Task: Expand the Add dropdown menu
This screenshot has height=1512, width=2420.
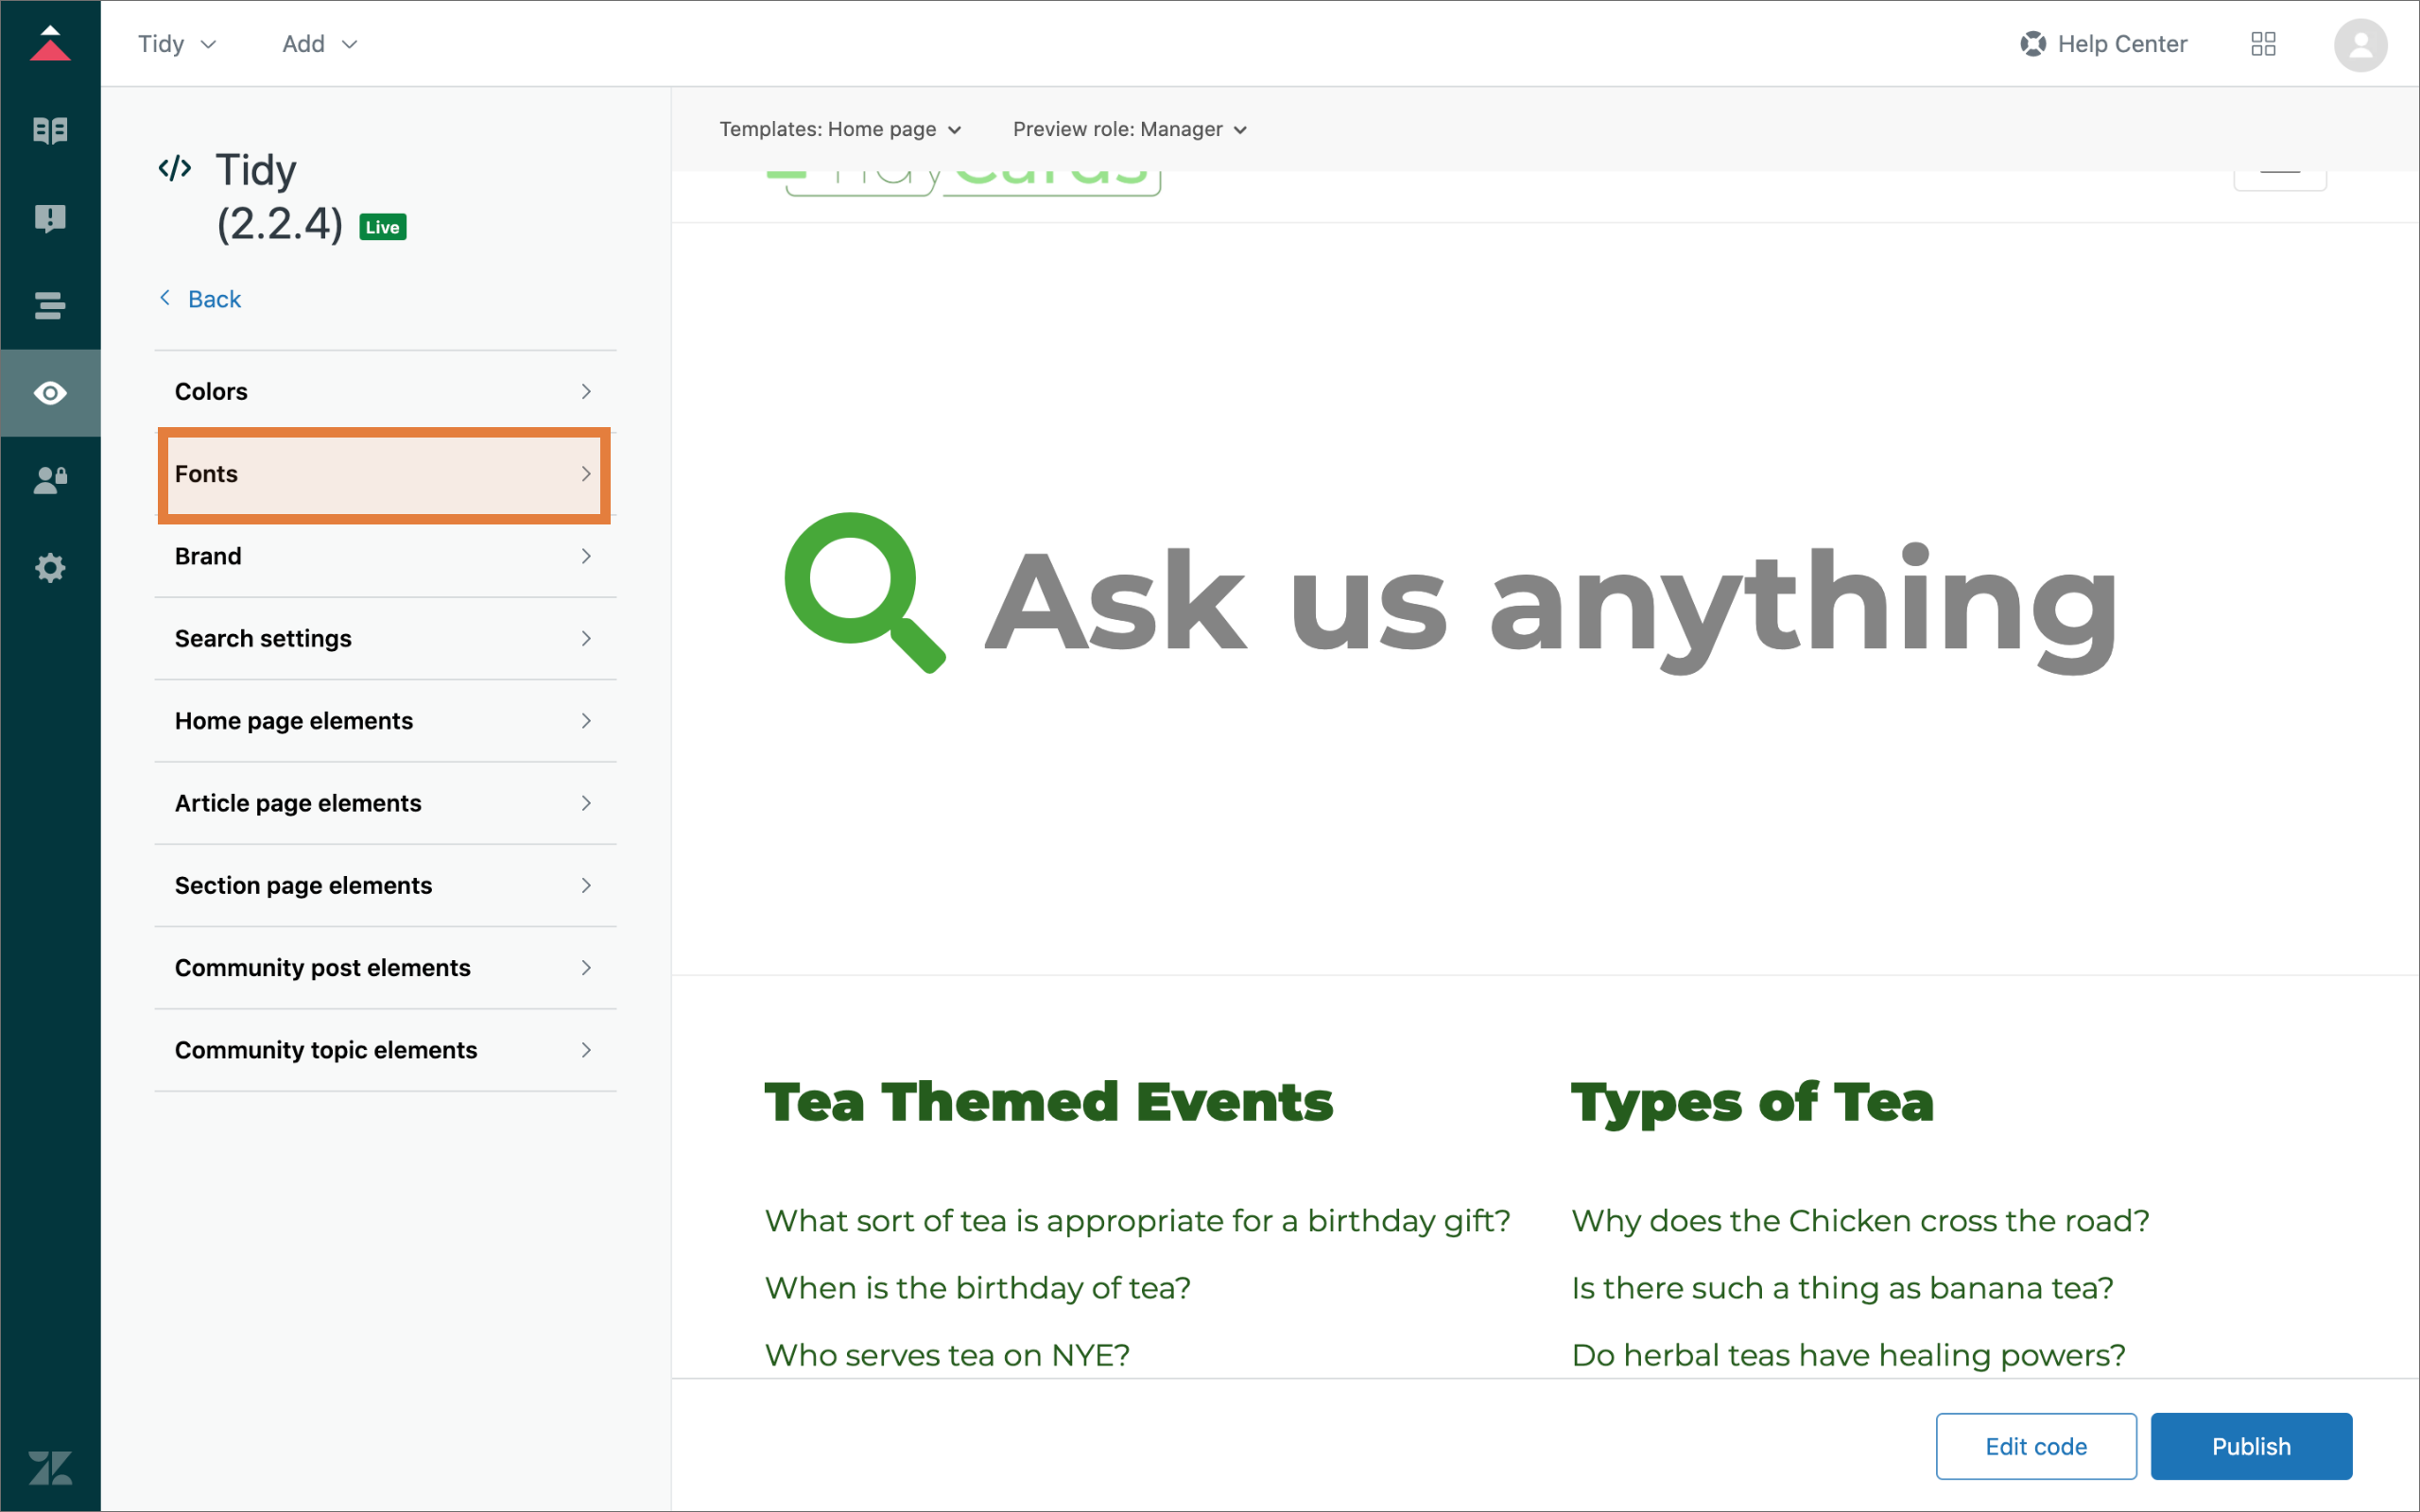Action: tap(319, 44)
